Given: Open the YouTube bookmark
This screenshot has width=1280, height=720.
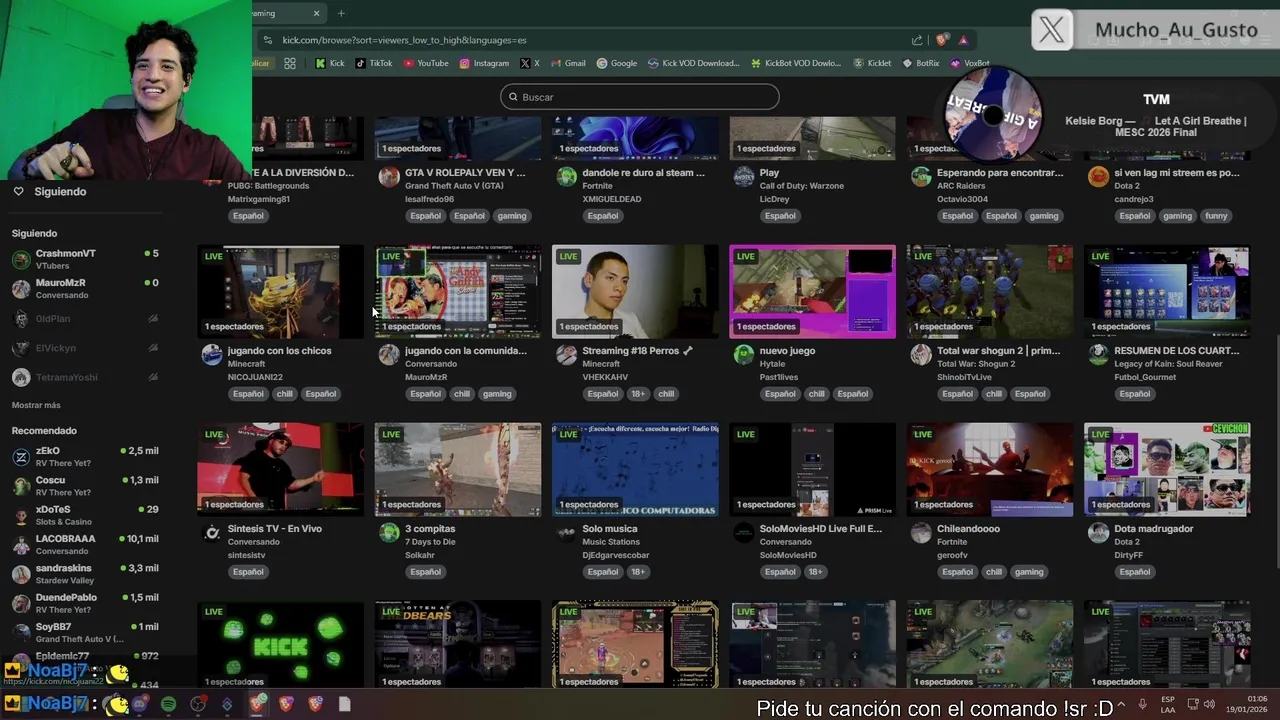Looking at the screenshot, I should [x=426, y=63].
